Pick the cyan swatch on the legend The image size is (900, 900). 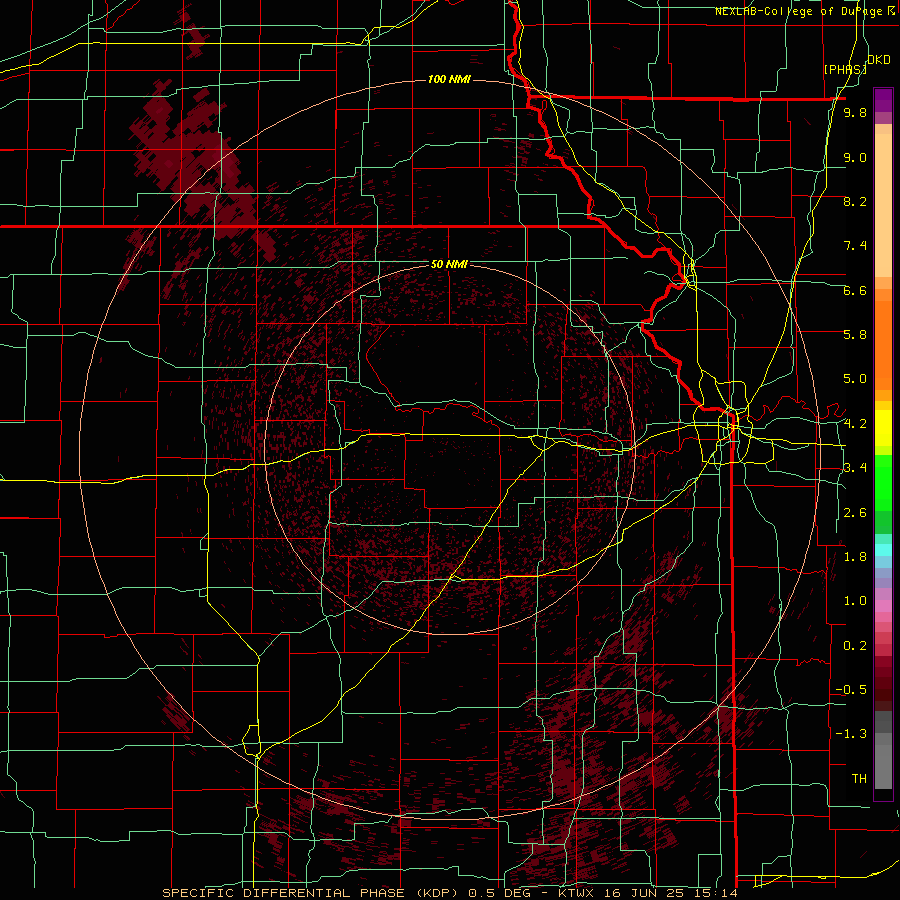(883, 549)
